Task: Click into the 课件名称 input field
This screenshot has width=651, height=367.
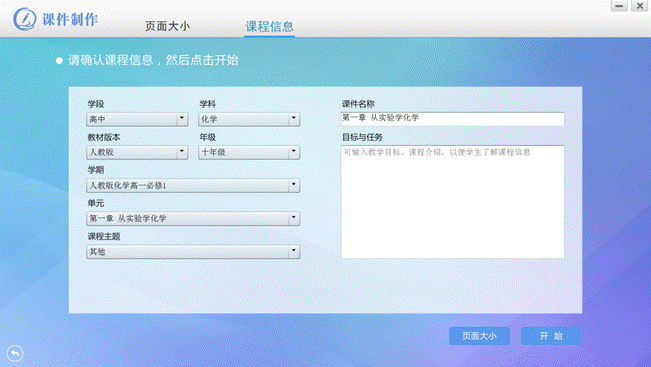Action: 453,119
